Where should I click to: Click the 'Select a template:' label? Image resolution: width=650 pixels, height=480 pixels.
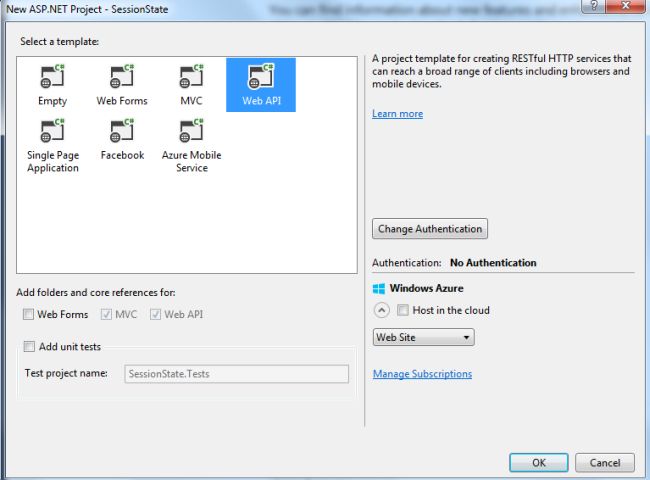(60, 41)
